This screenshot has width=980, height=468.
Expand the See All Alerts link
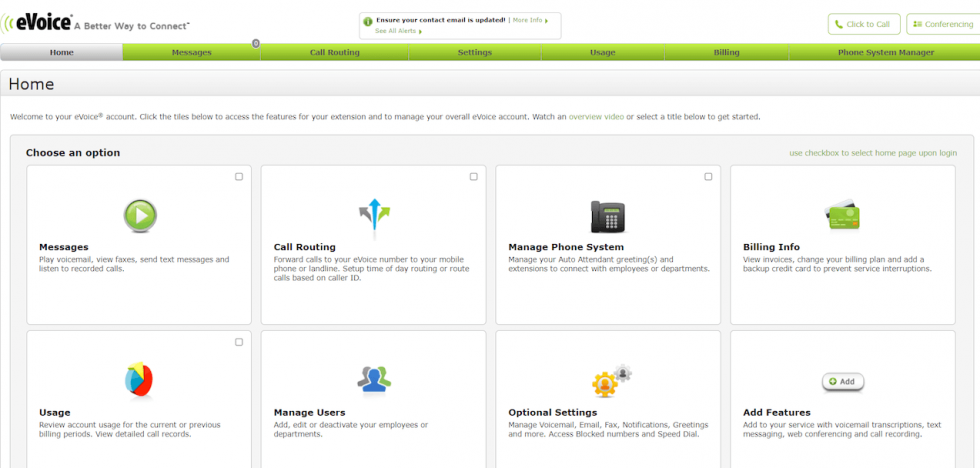398,31
